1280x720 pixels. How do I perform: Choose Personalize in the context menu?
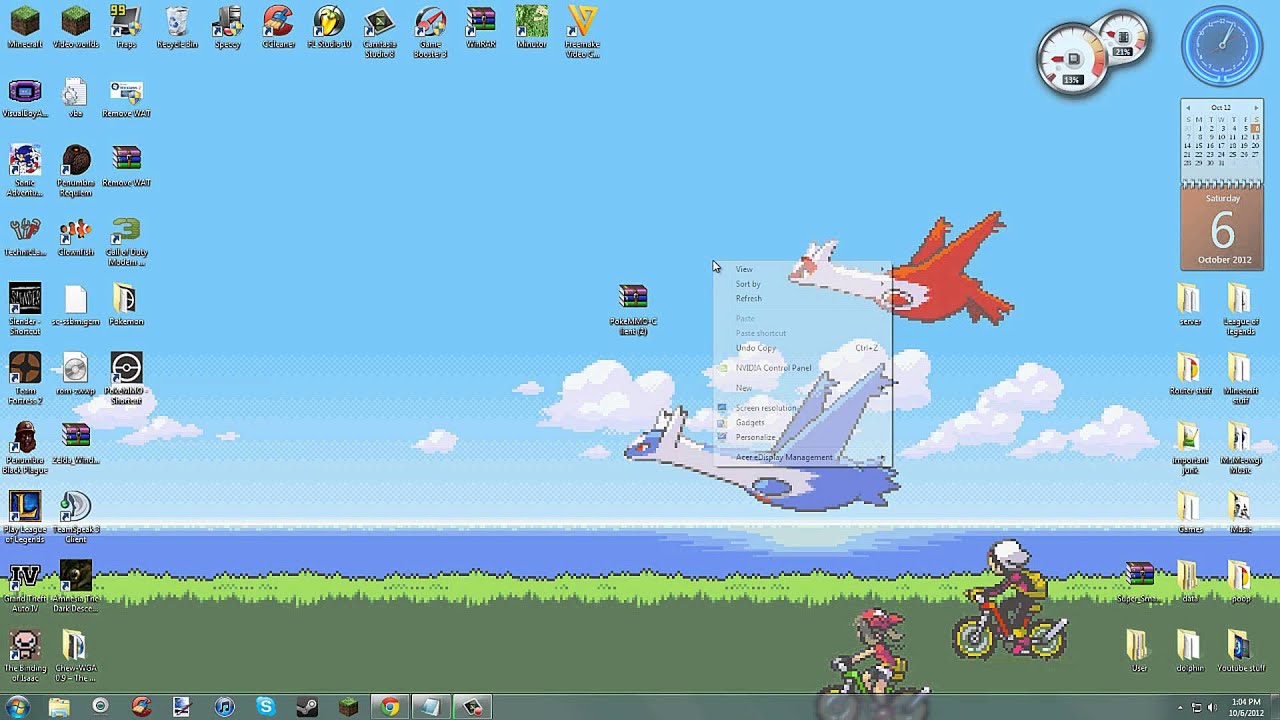(x=801, y=437)
